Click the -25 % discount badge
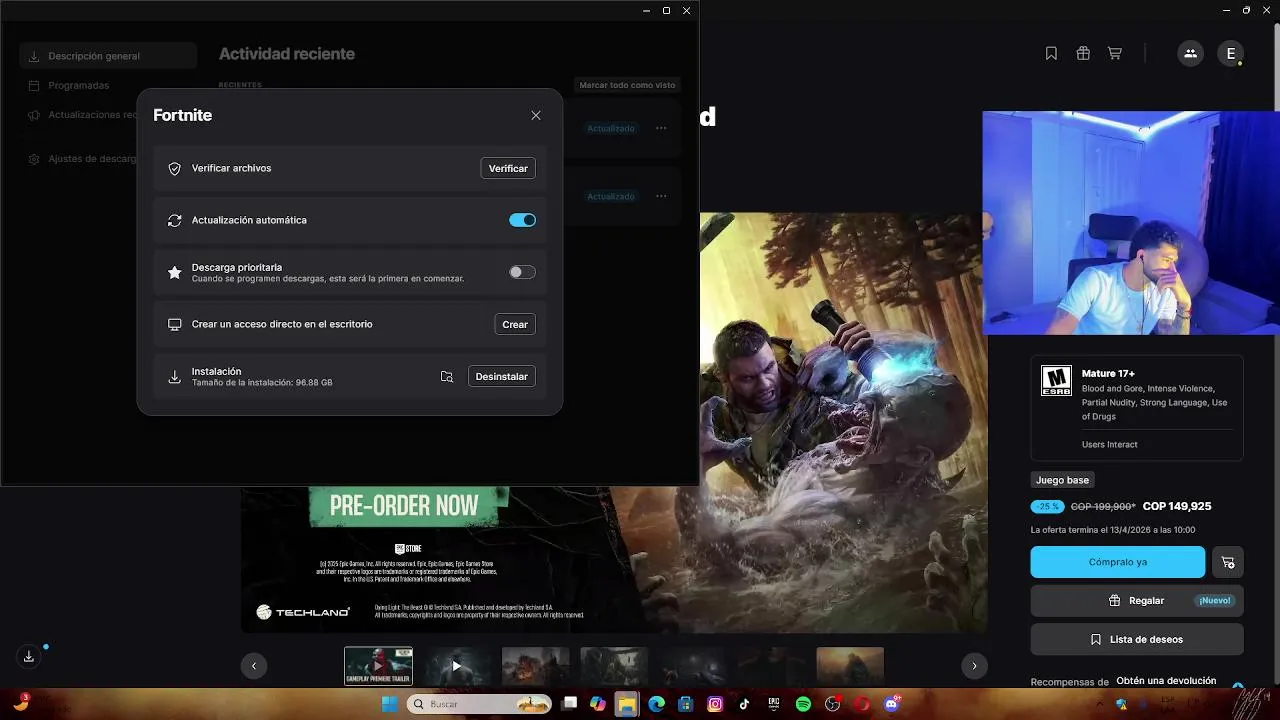 1047,507
